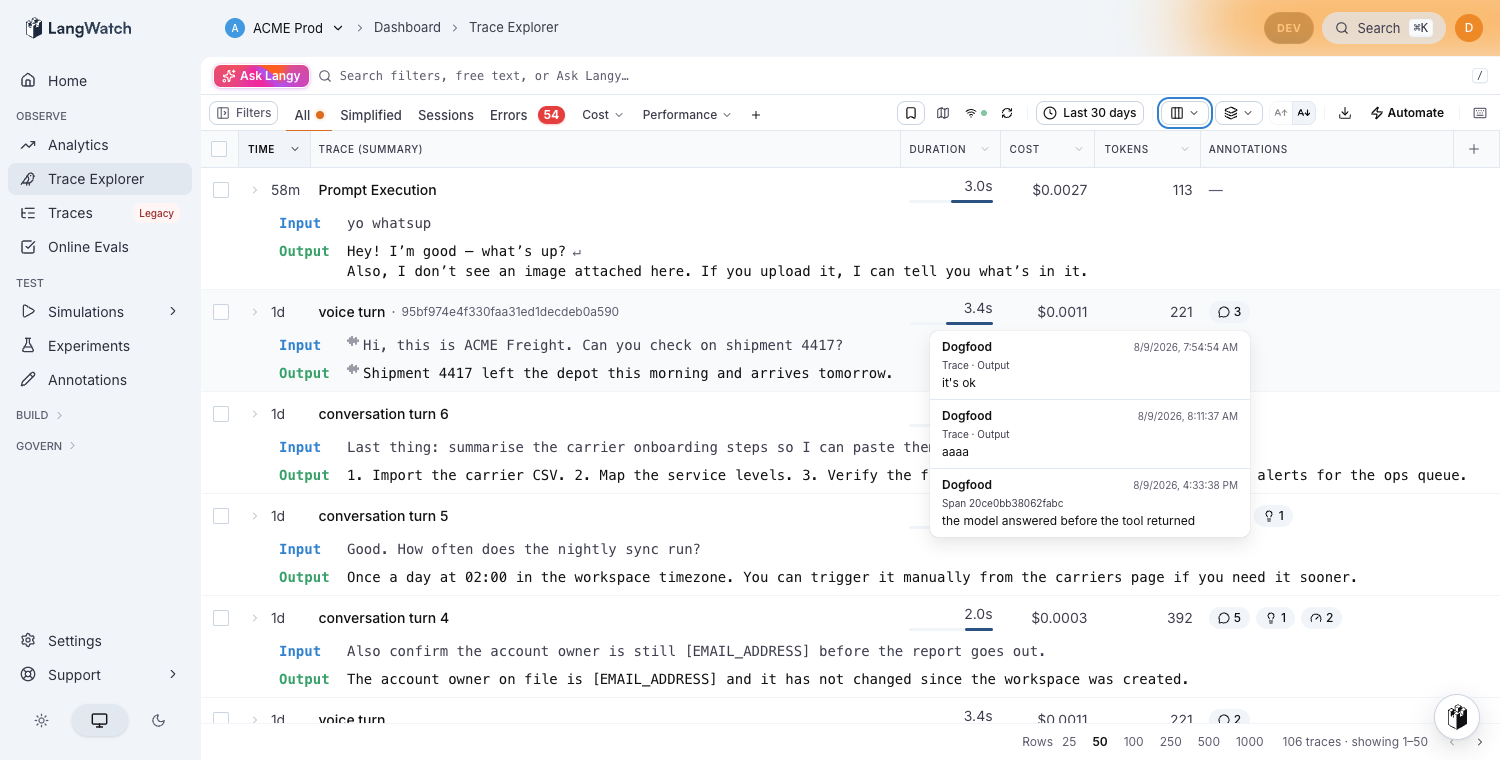Image resolution: width=1500 pixels, height=760 pixels.
Task: Check the voice turn 95bf974e row
Action: [221, 312]
